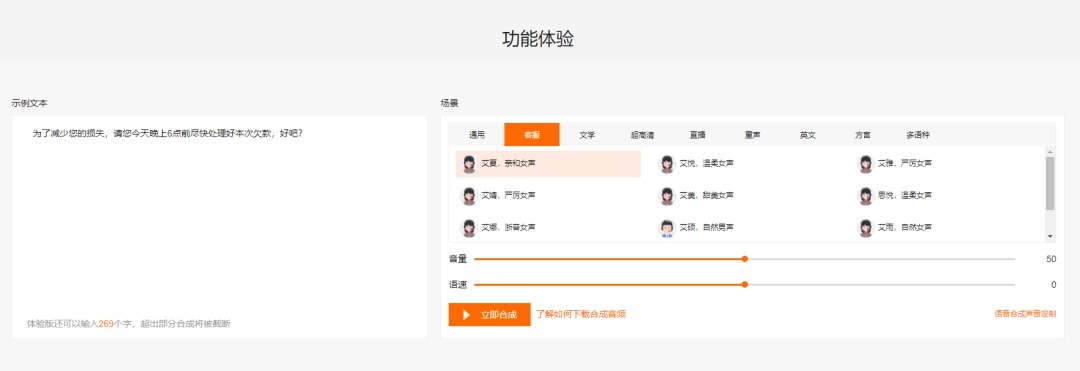Focus the 示例文本 sample text area
Viewport: 1080px width, 371px height.
(x=220, y=226)
